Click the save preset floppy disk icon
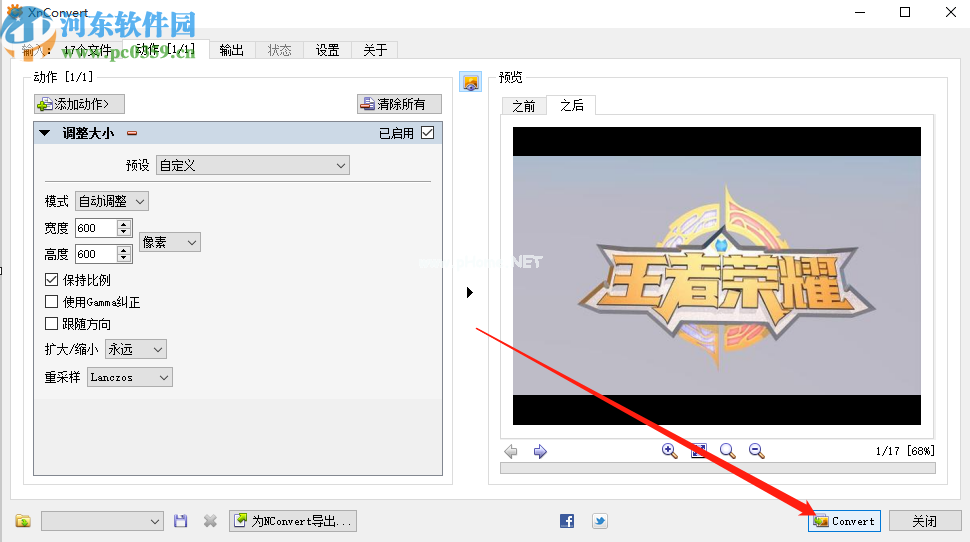 pyautogui.click(x=181, y=521)
